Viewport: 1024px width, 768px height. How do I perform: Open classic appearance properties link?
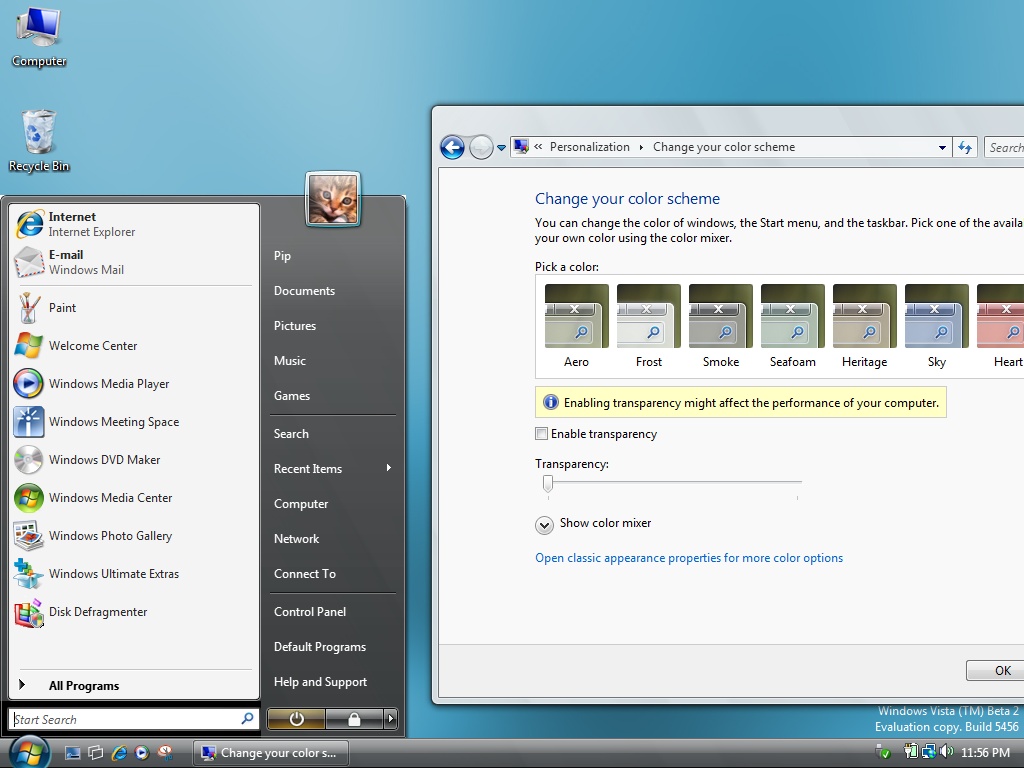(x=689, y=558)
